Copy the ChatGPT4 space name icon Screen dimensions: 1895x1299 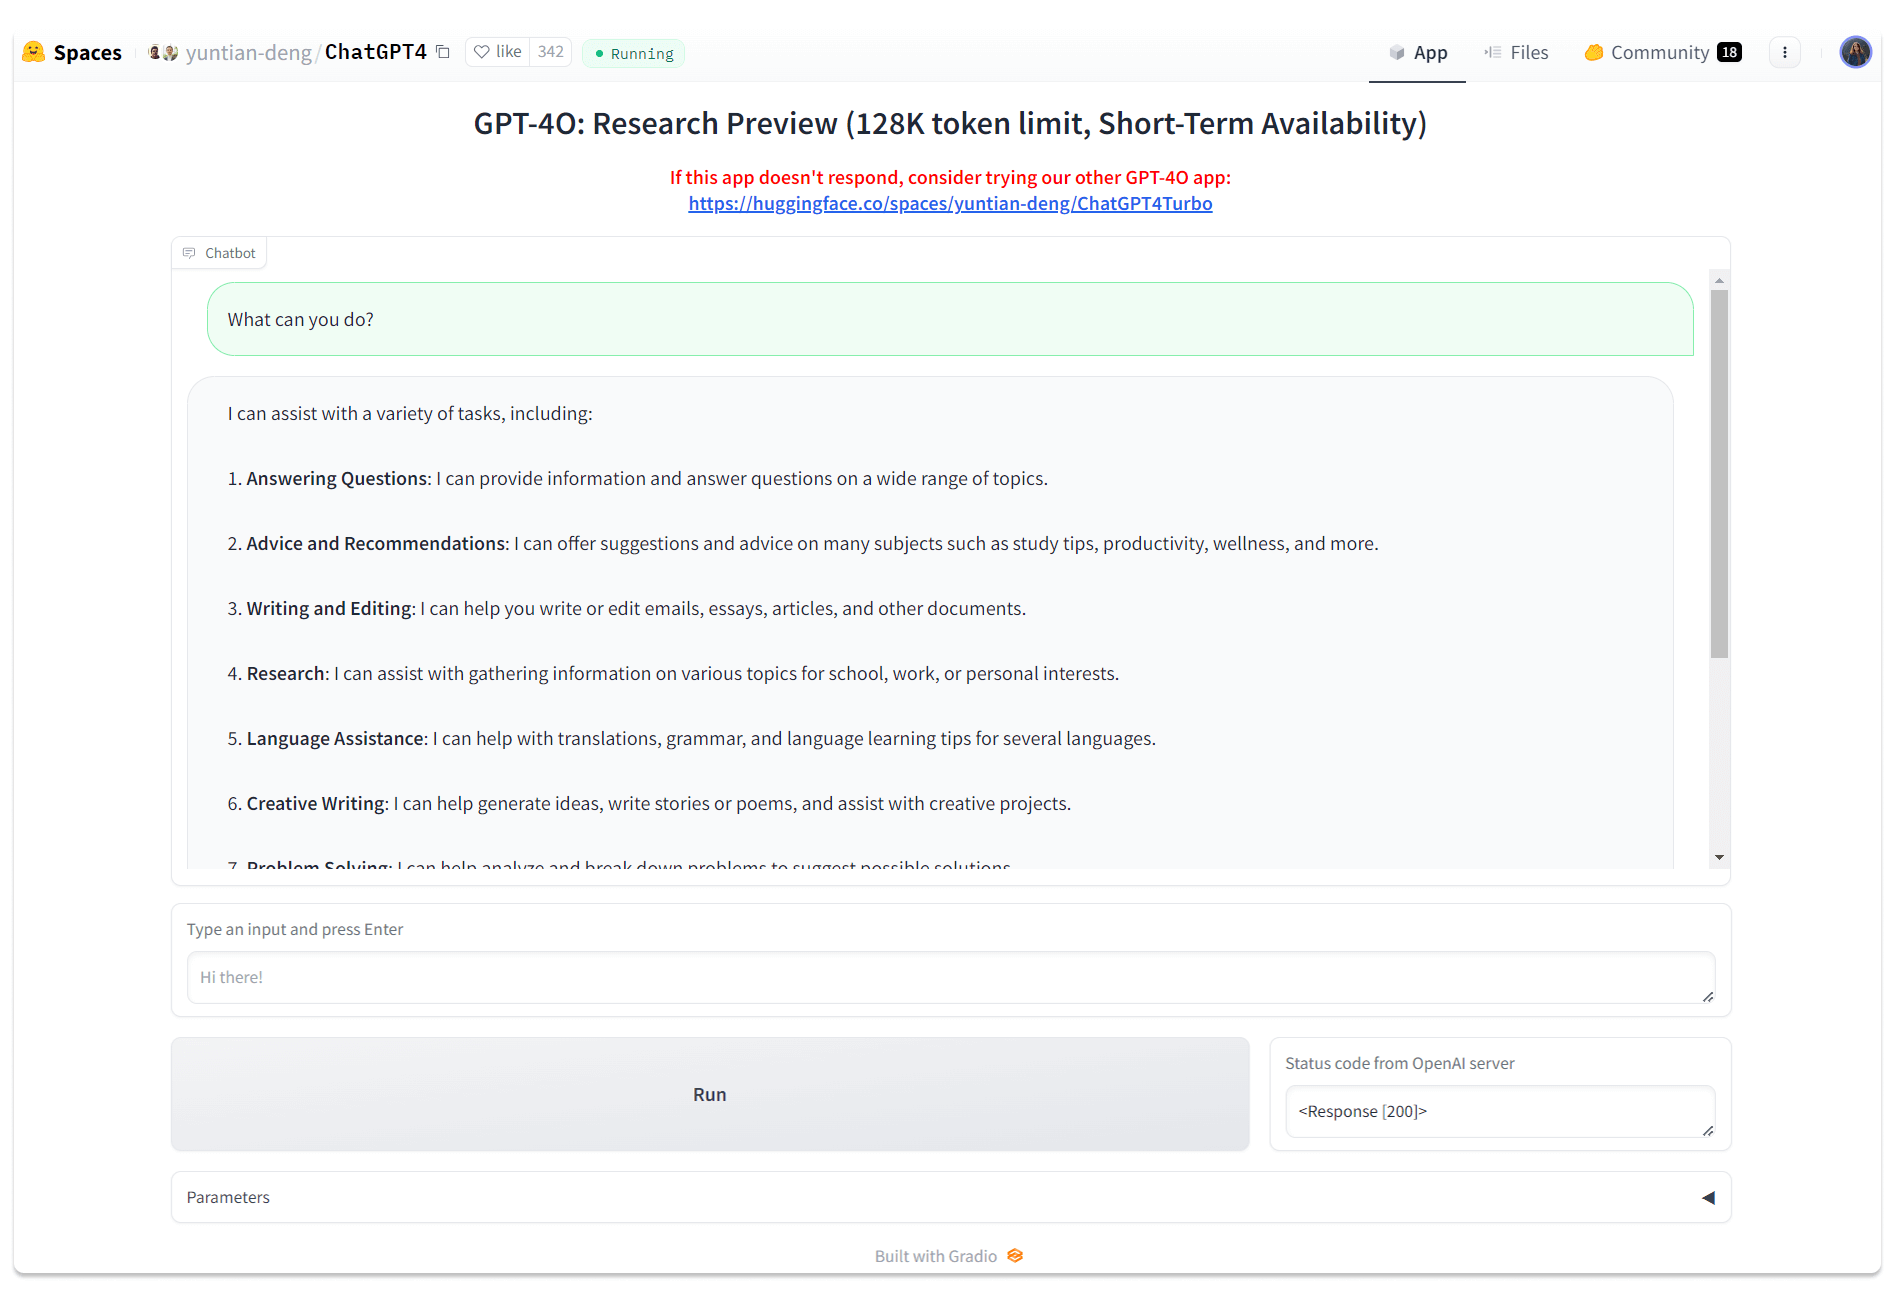point(443,52)
